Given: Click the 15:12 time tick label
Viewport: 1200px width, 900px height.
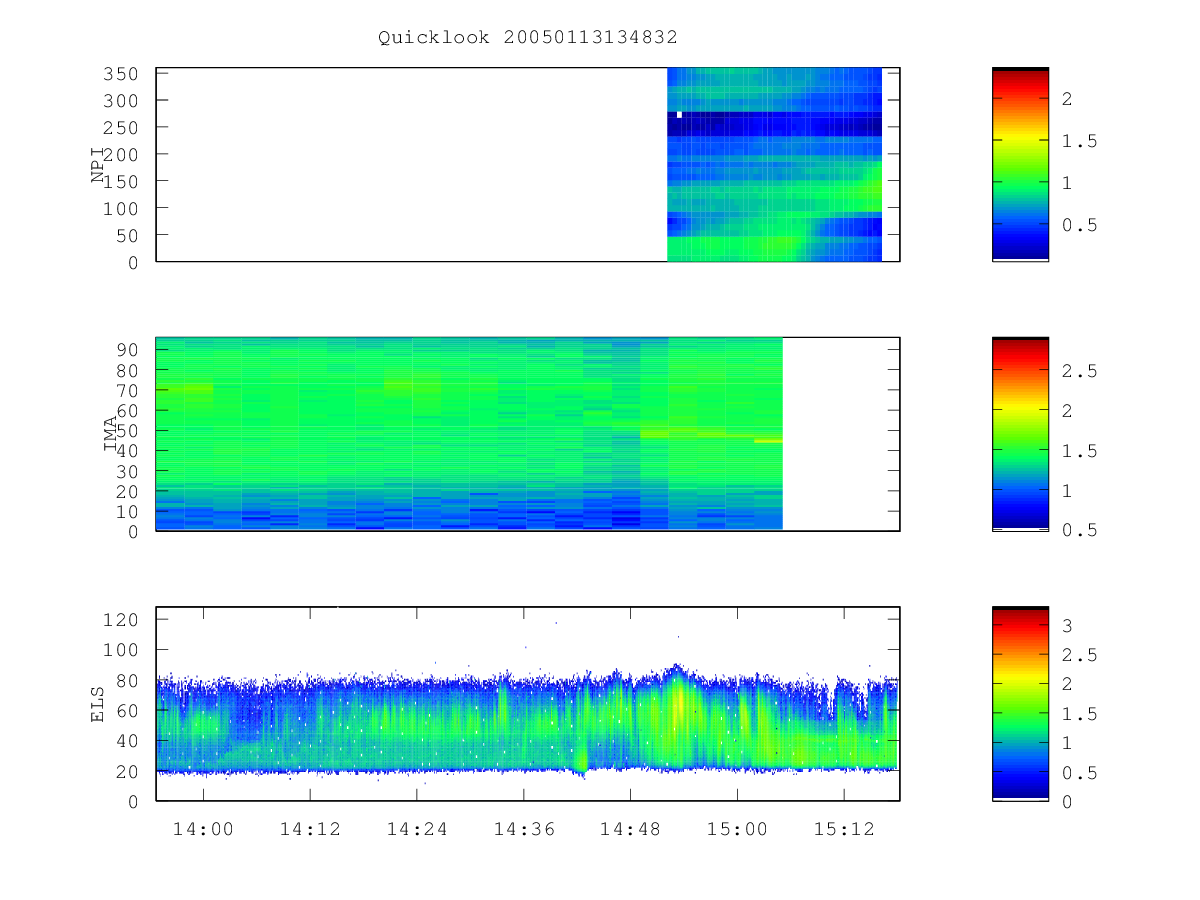Looking at the screenshot, I should click(843, 829).
